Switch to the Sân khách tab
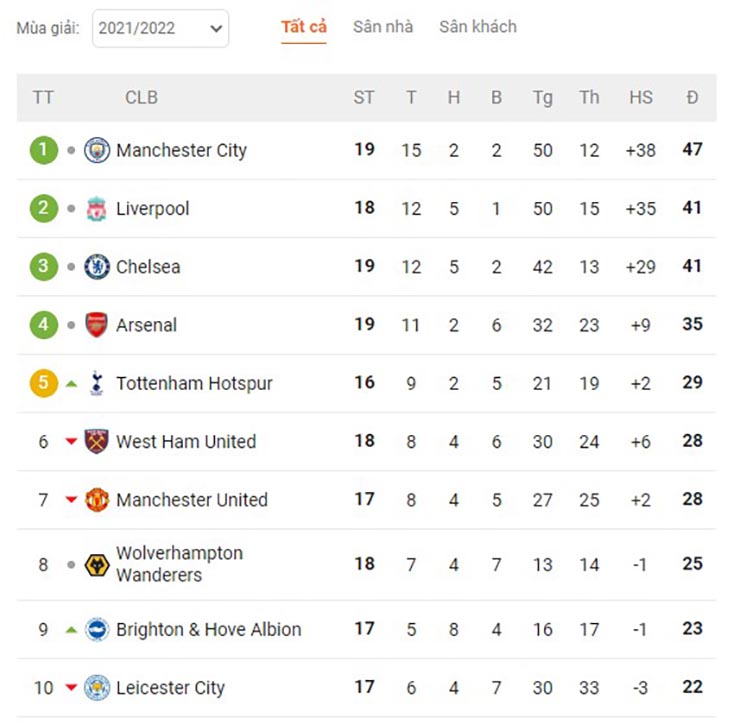 click(x=478, y=27)
